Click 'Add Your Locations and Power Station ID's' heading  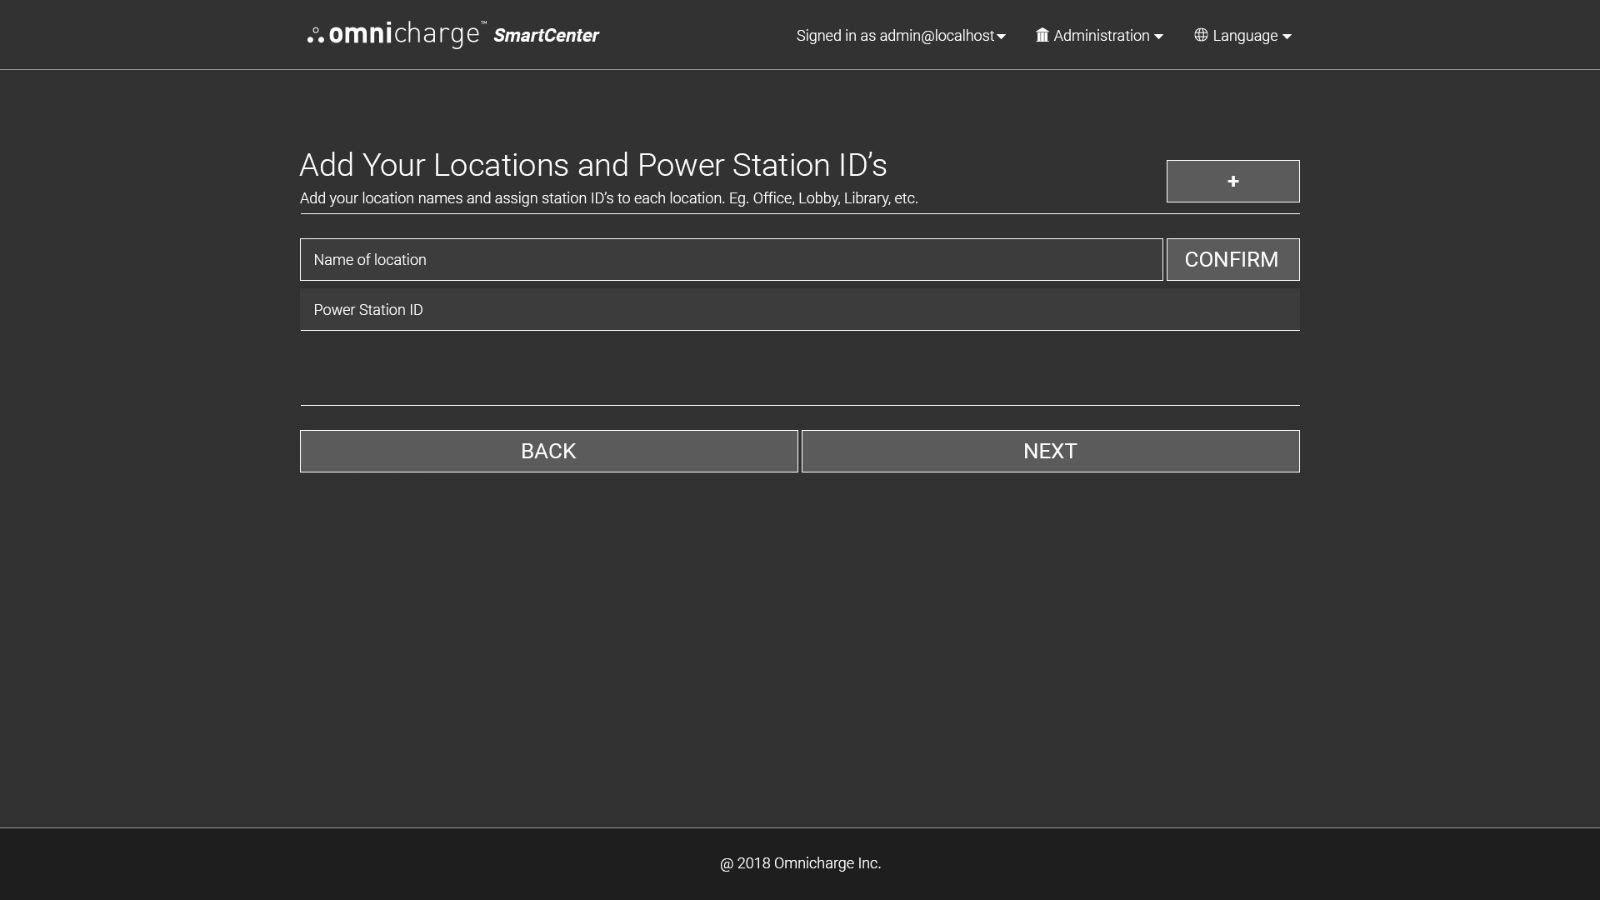coord(593,165)
